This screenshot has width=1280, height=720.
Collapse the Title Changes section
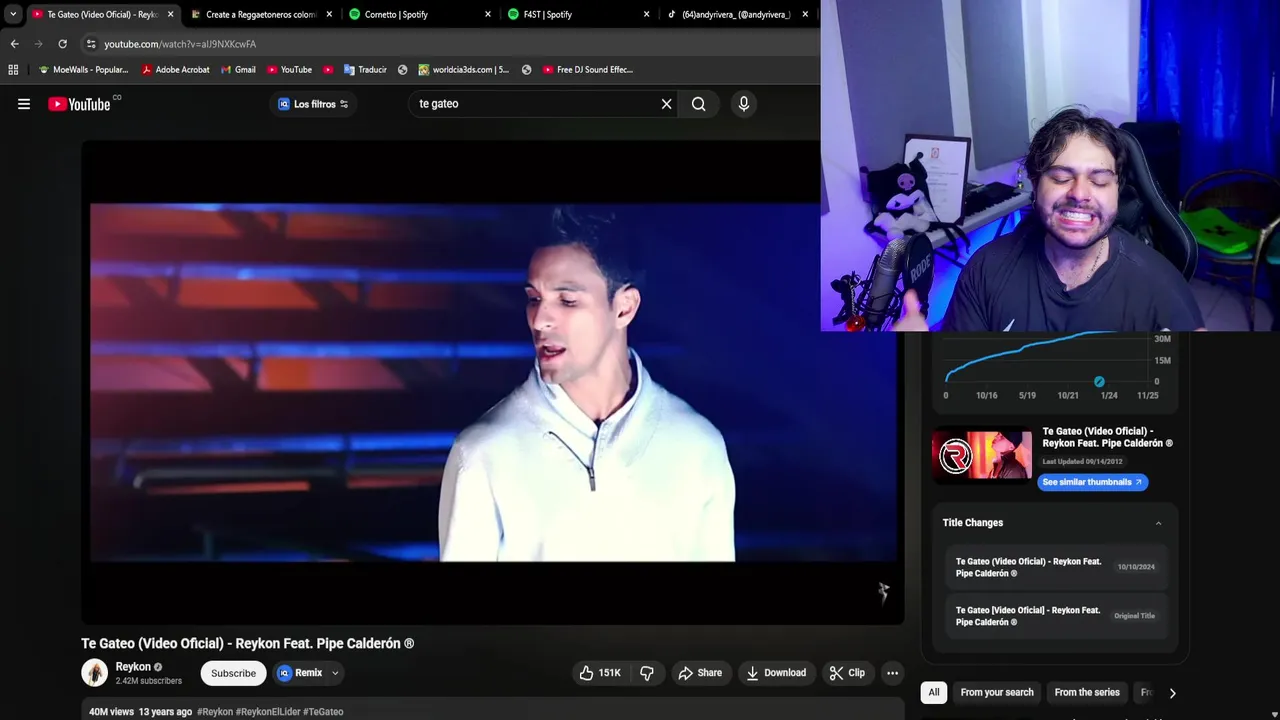1158,523
